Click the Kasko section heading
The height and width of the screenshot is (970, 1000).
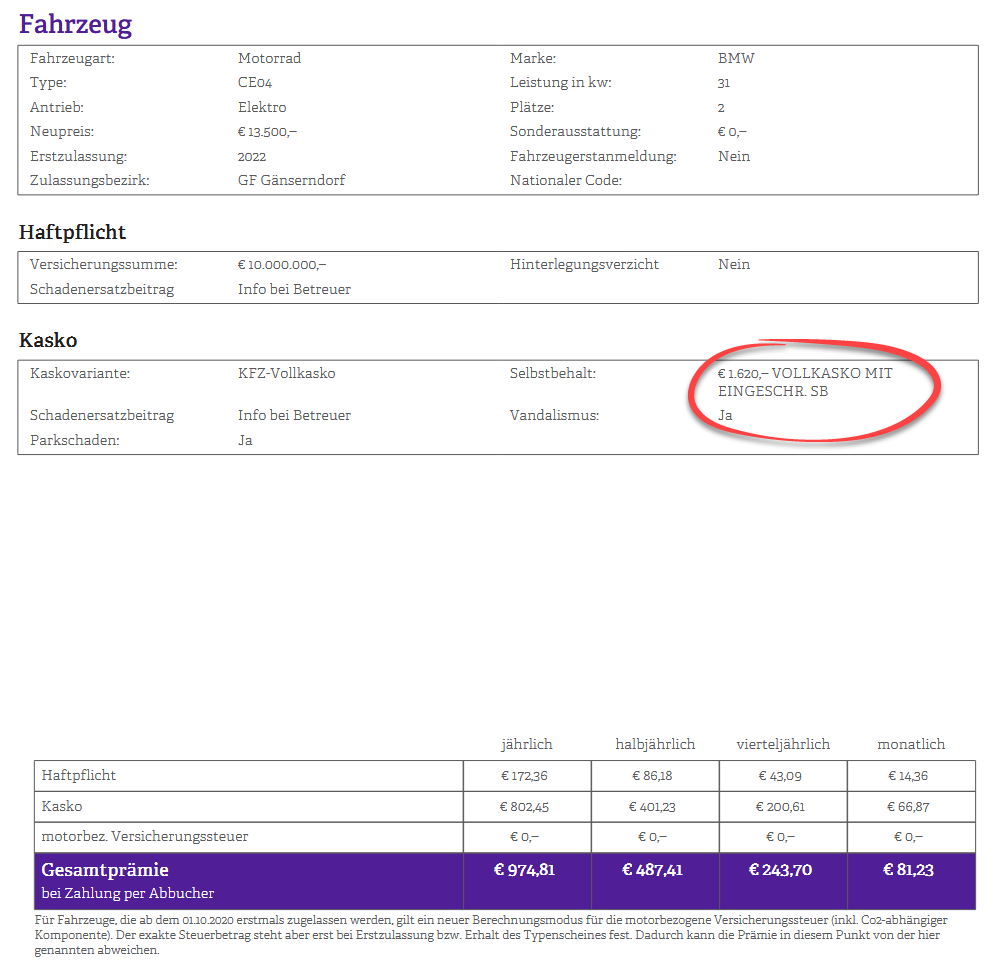click(x=48, y=340)
